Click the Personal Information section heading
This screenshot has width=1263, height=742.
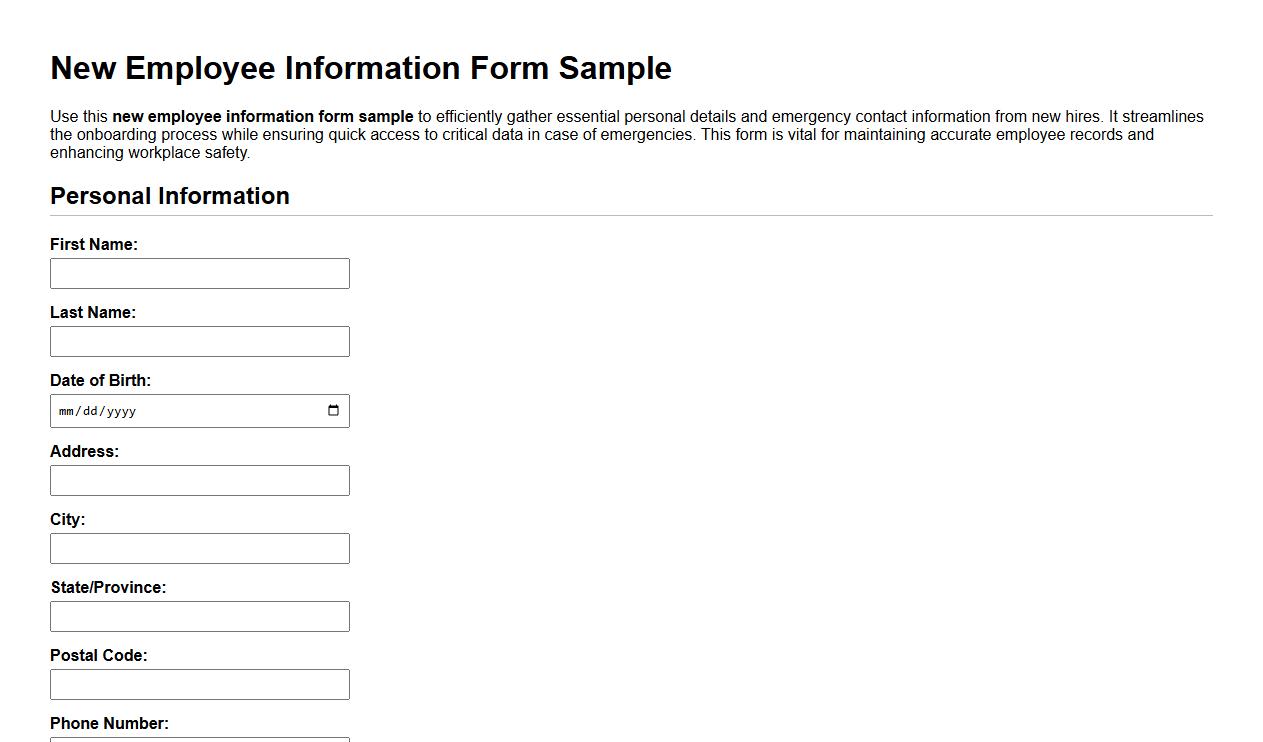point(169,196)
